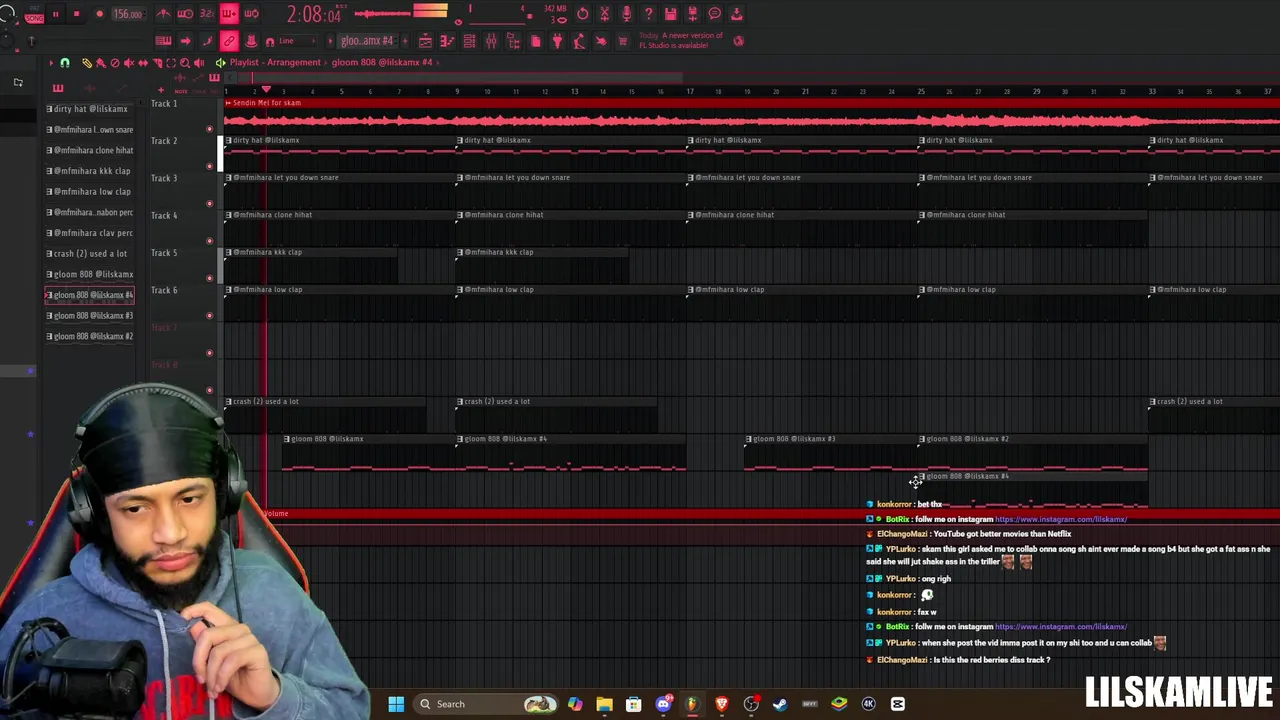Open the Piano roll icon

click(447, 41)
